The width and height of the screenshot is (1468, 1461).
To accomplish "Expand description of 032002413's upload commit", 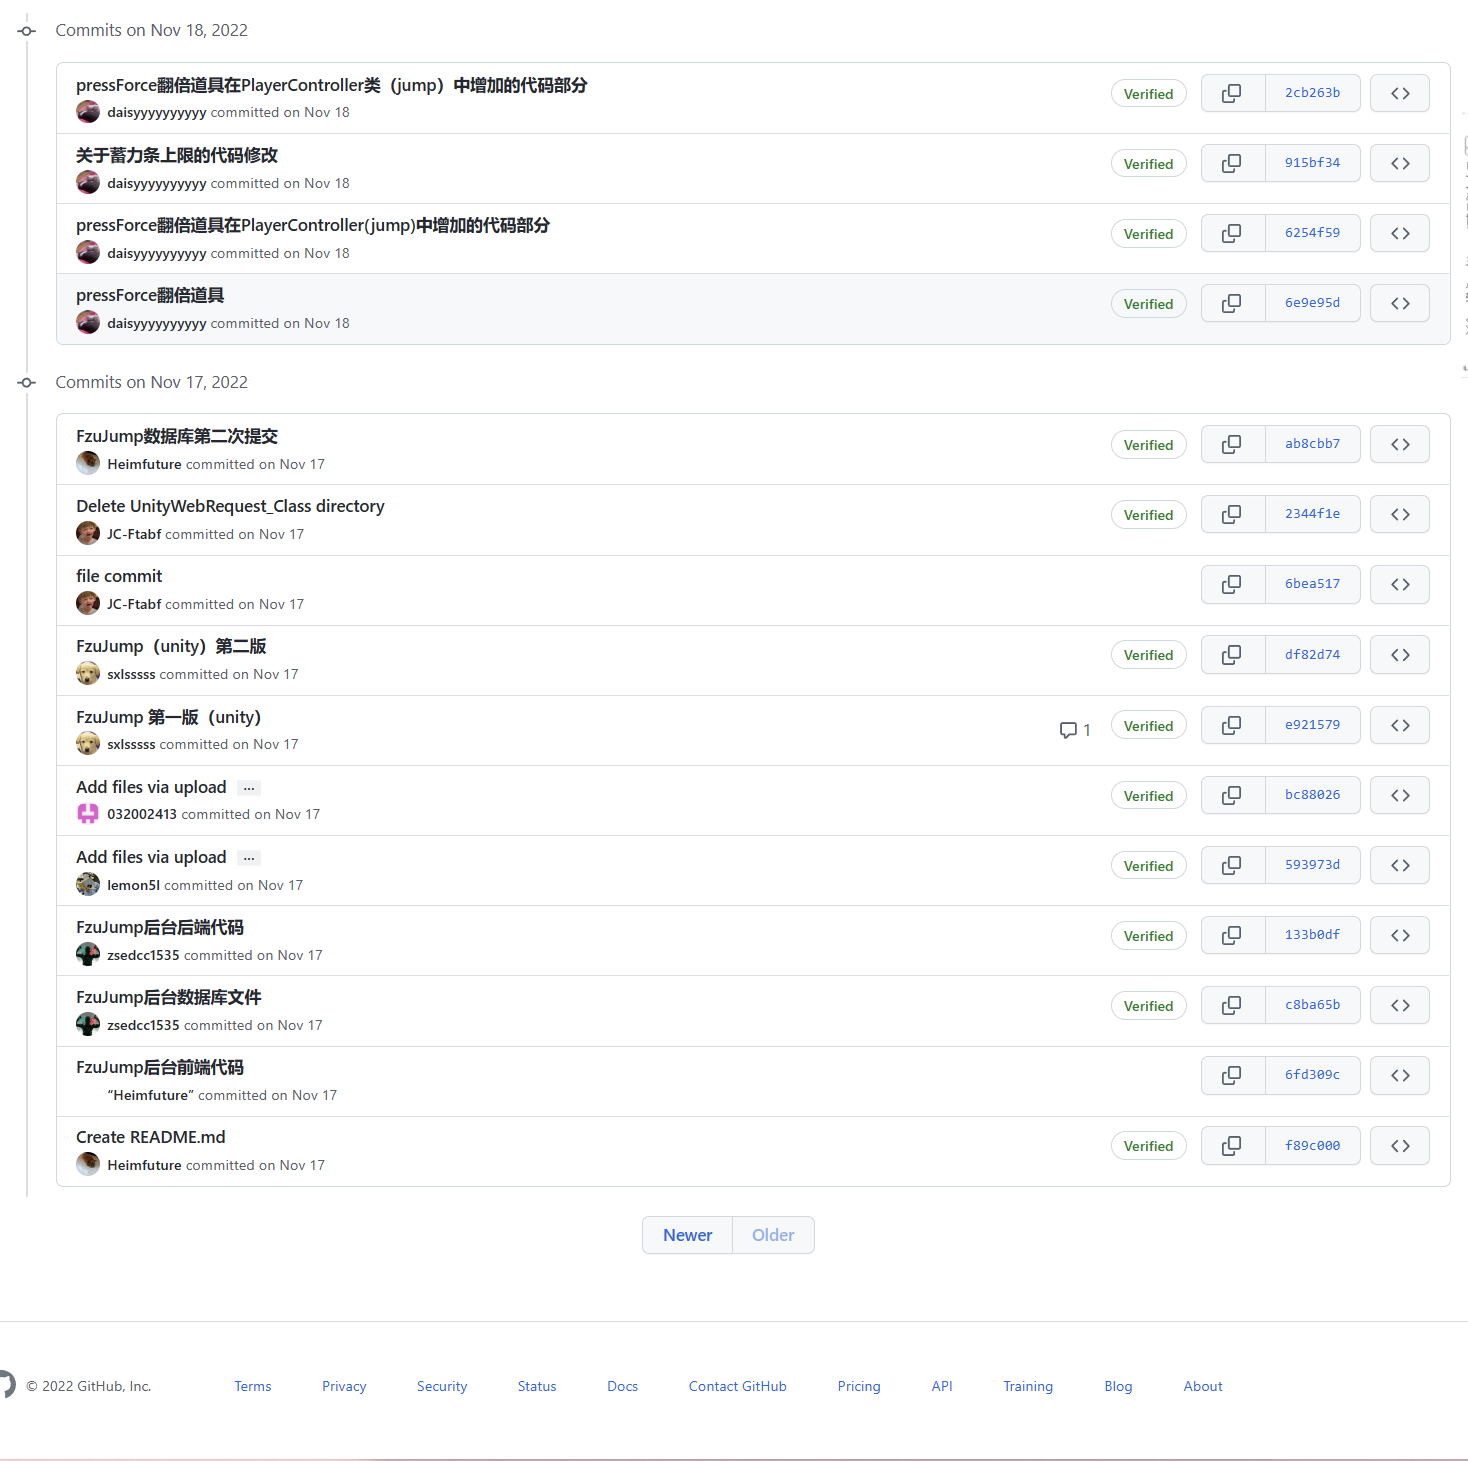I will (249, 788).
